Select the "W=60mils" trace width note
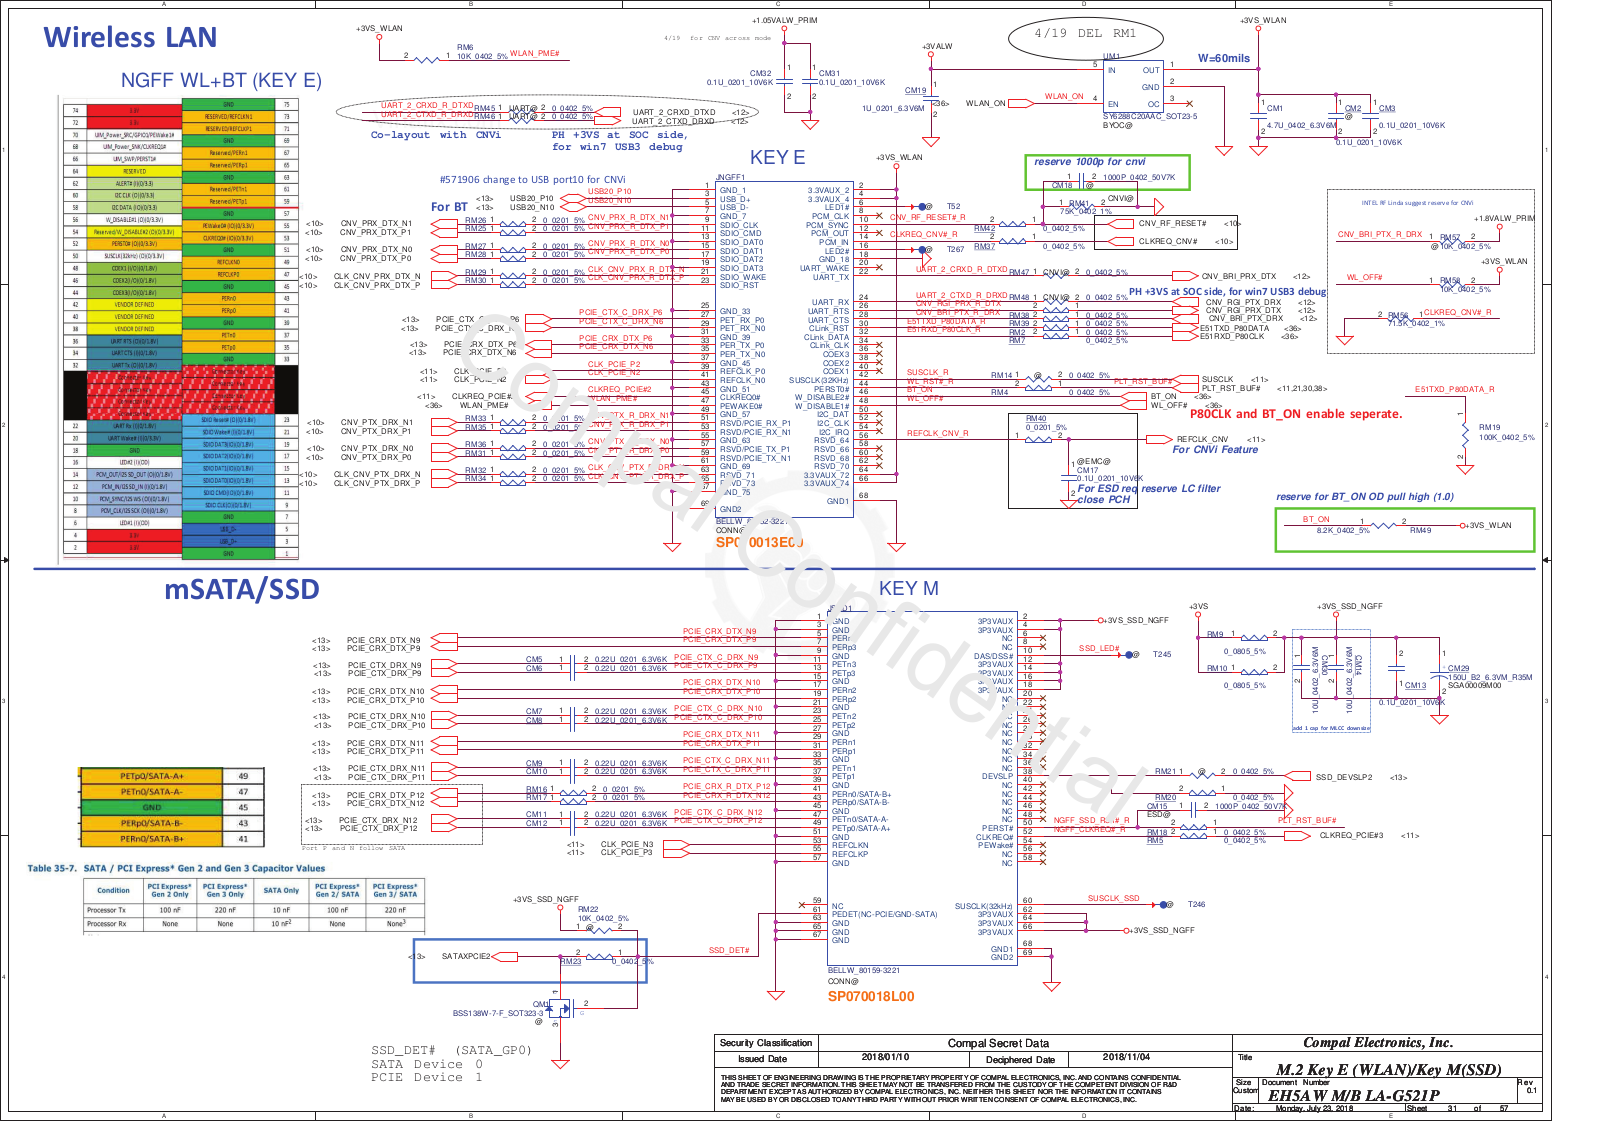 (x=1224, y=59)
